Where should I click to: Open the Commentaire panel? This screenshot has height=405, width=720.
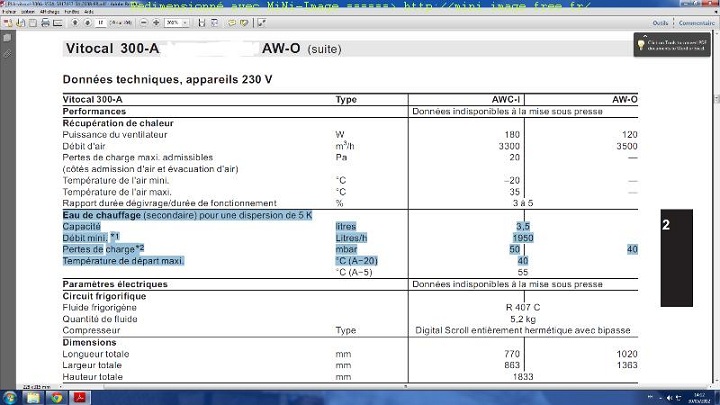tap(696, 22)
